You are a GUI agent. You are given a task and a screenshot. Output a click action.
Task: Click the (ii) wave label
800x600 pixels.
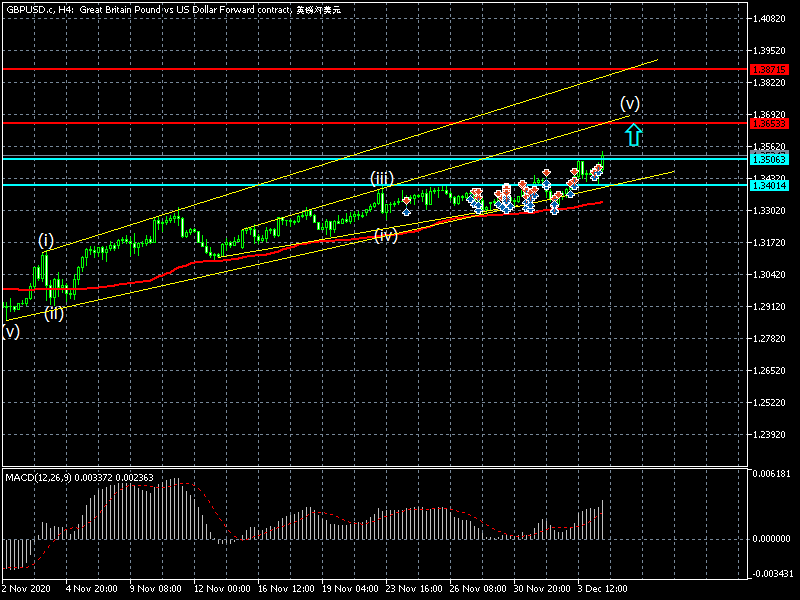[x=54, y=313]
